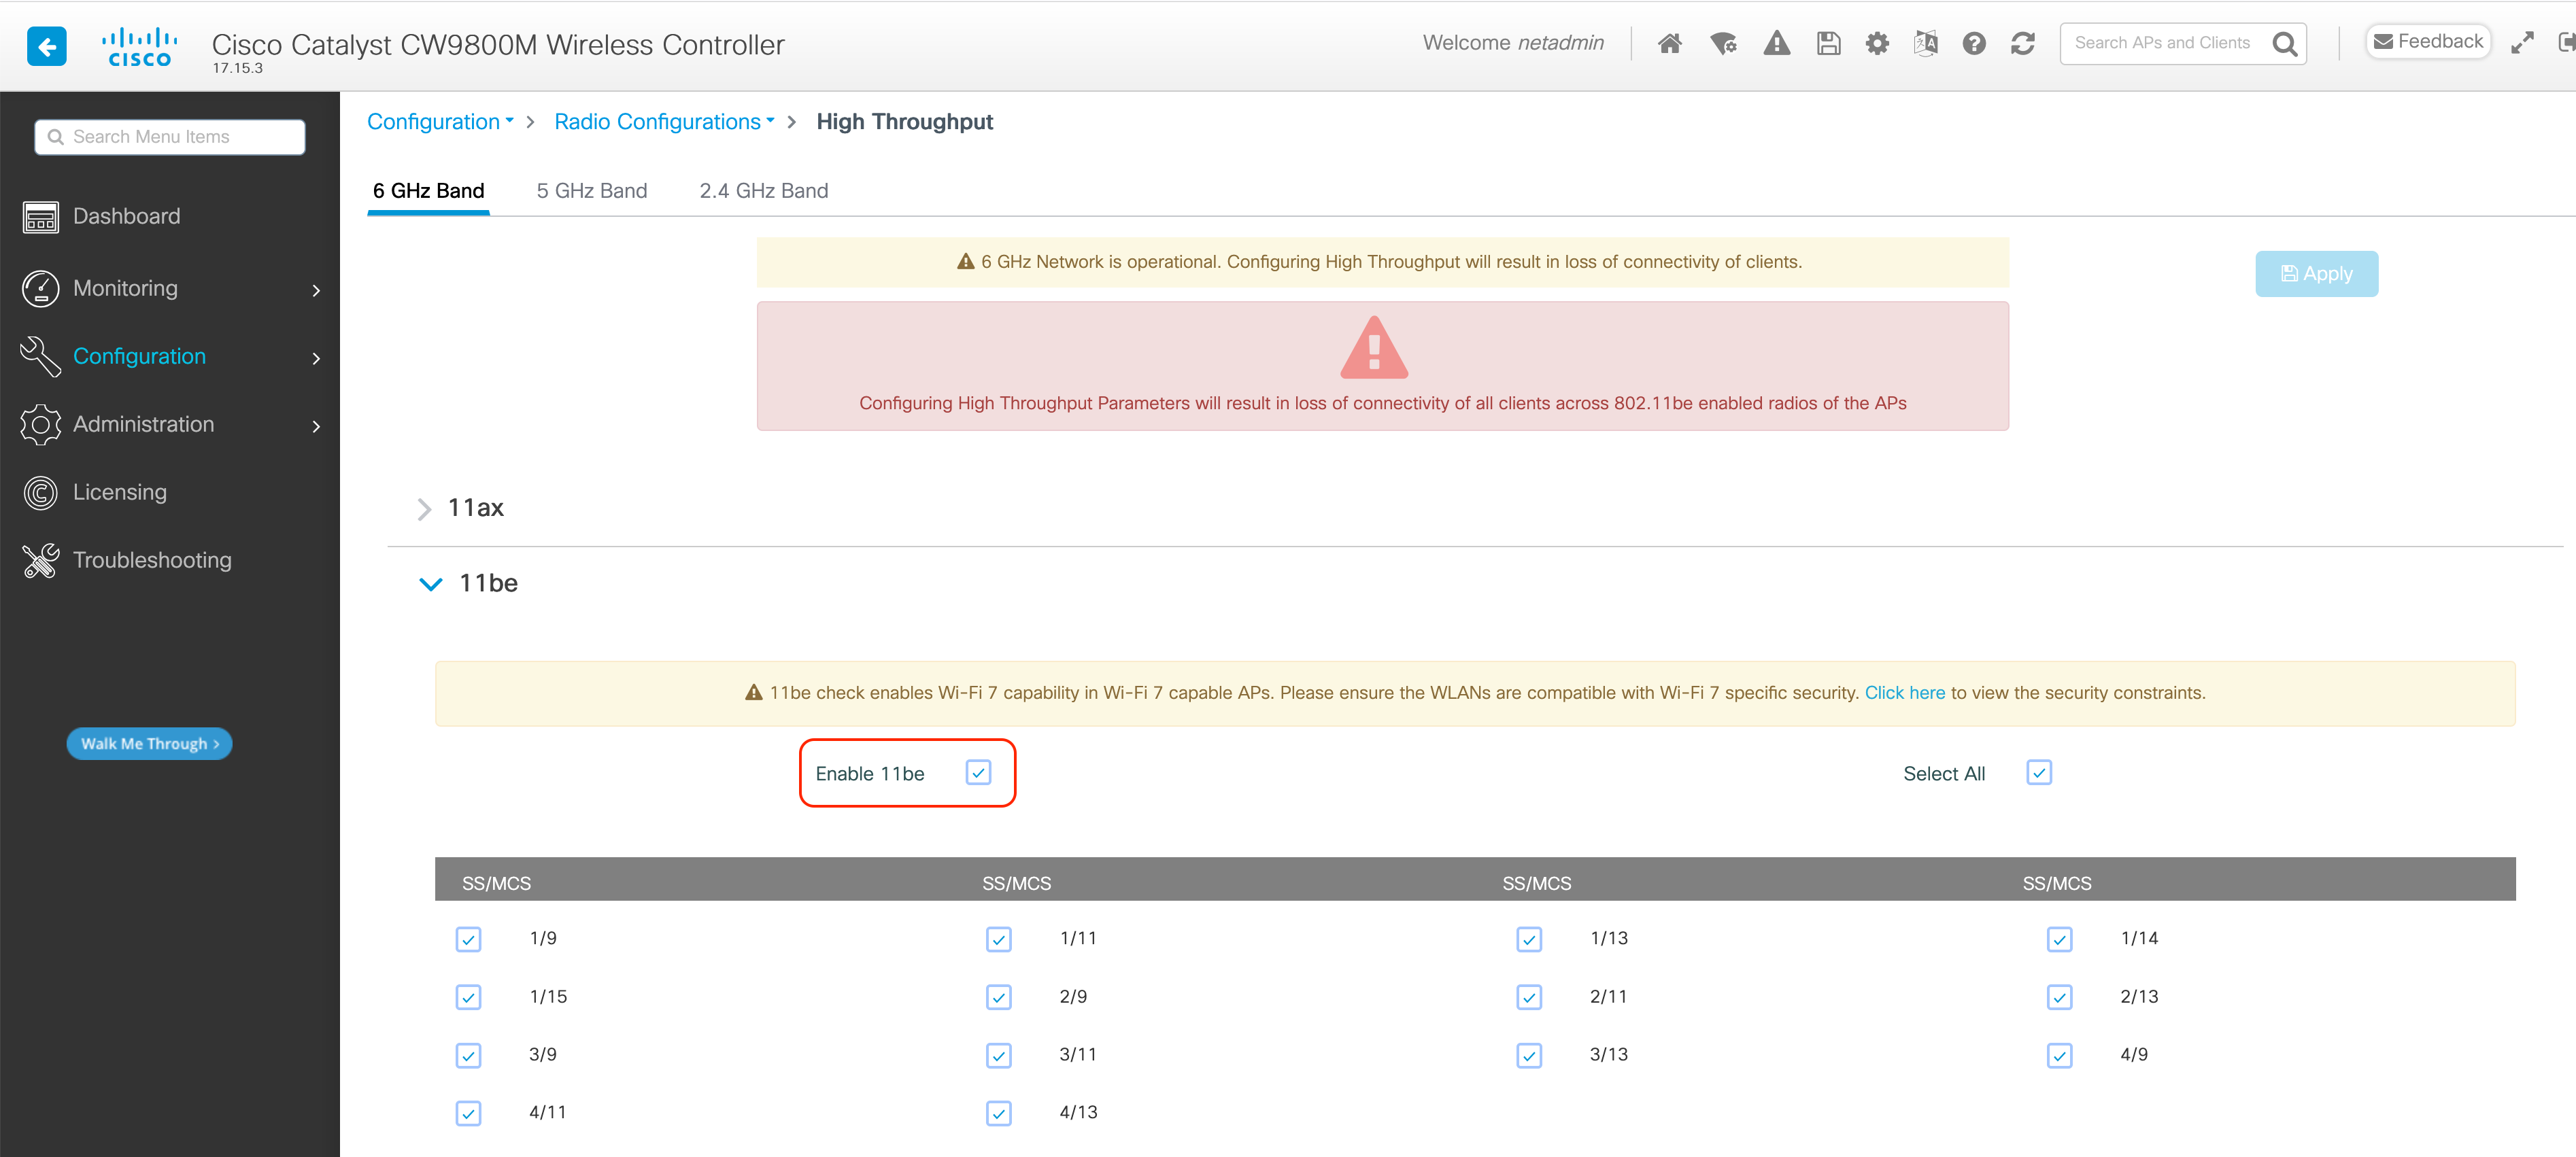Click the Configuration wrench icon

[41, 356]
